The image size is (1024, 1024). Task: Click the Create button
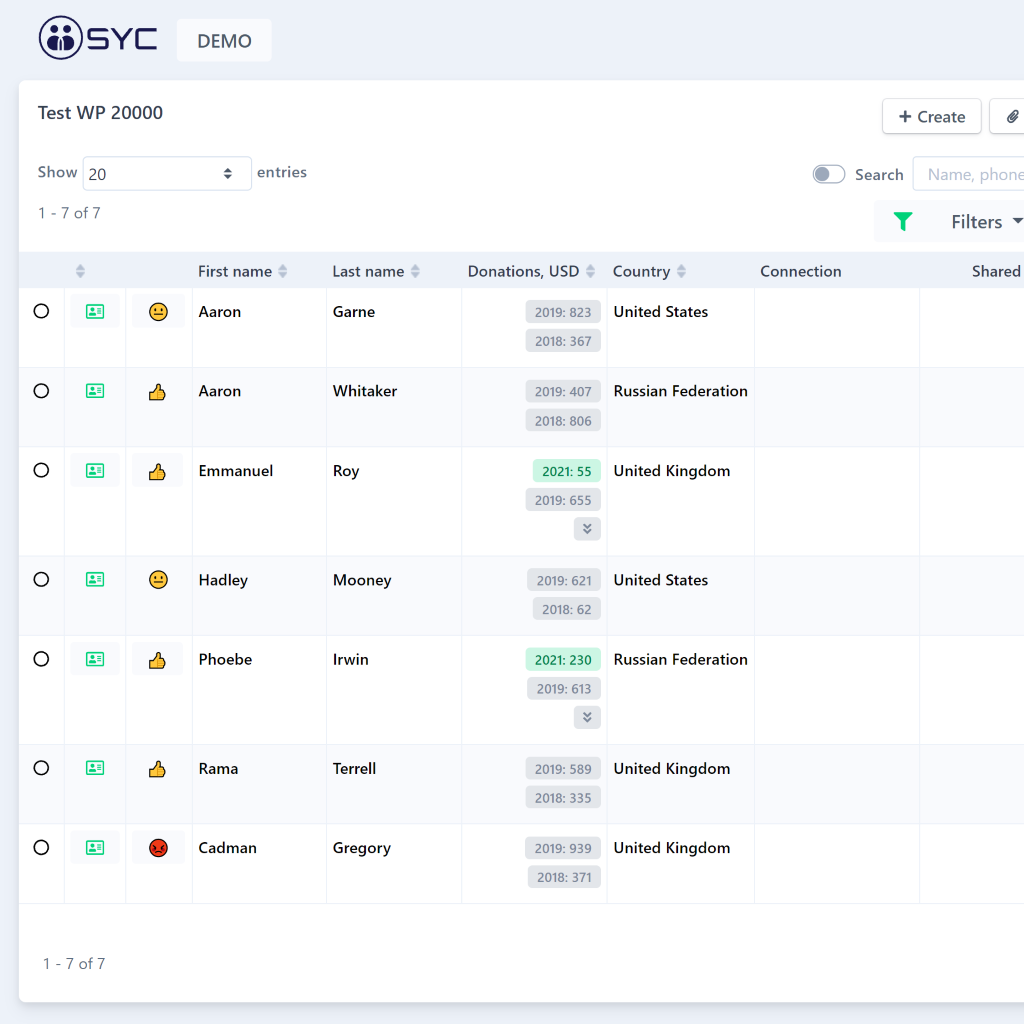pos(931,117)
